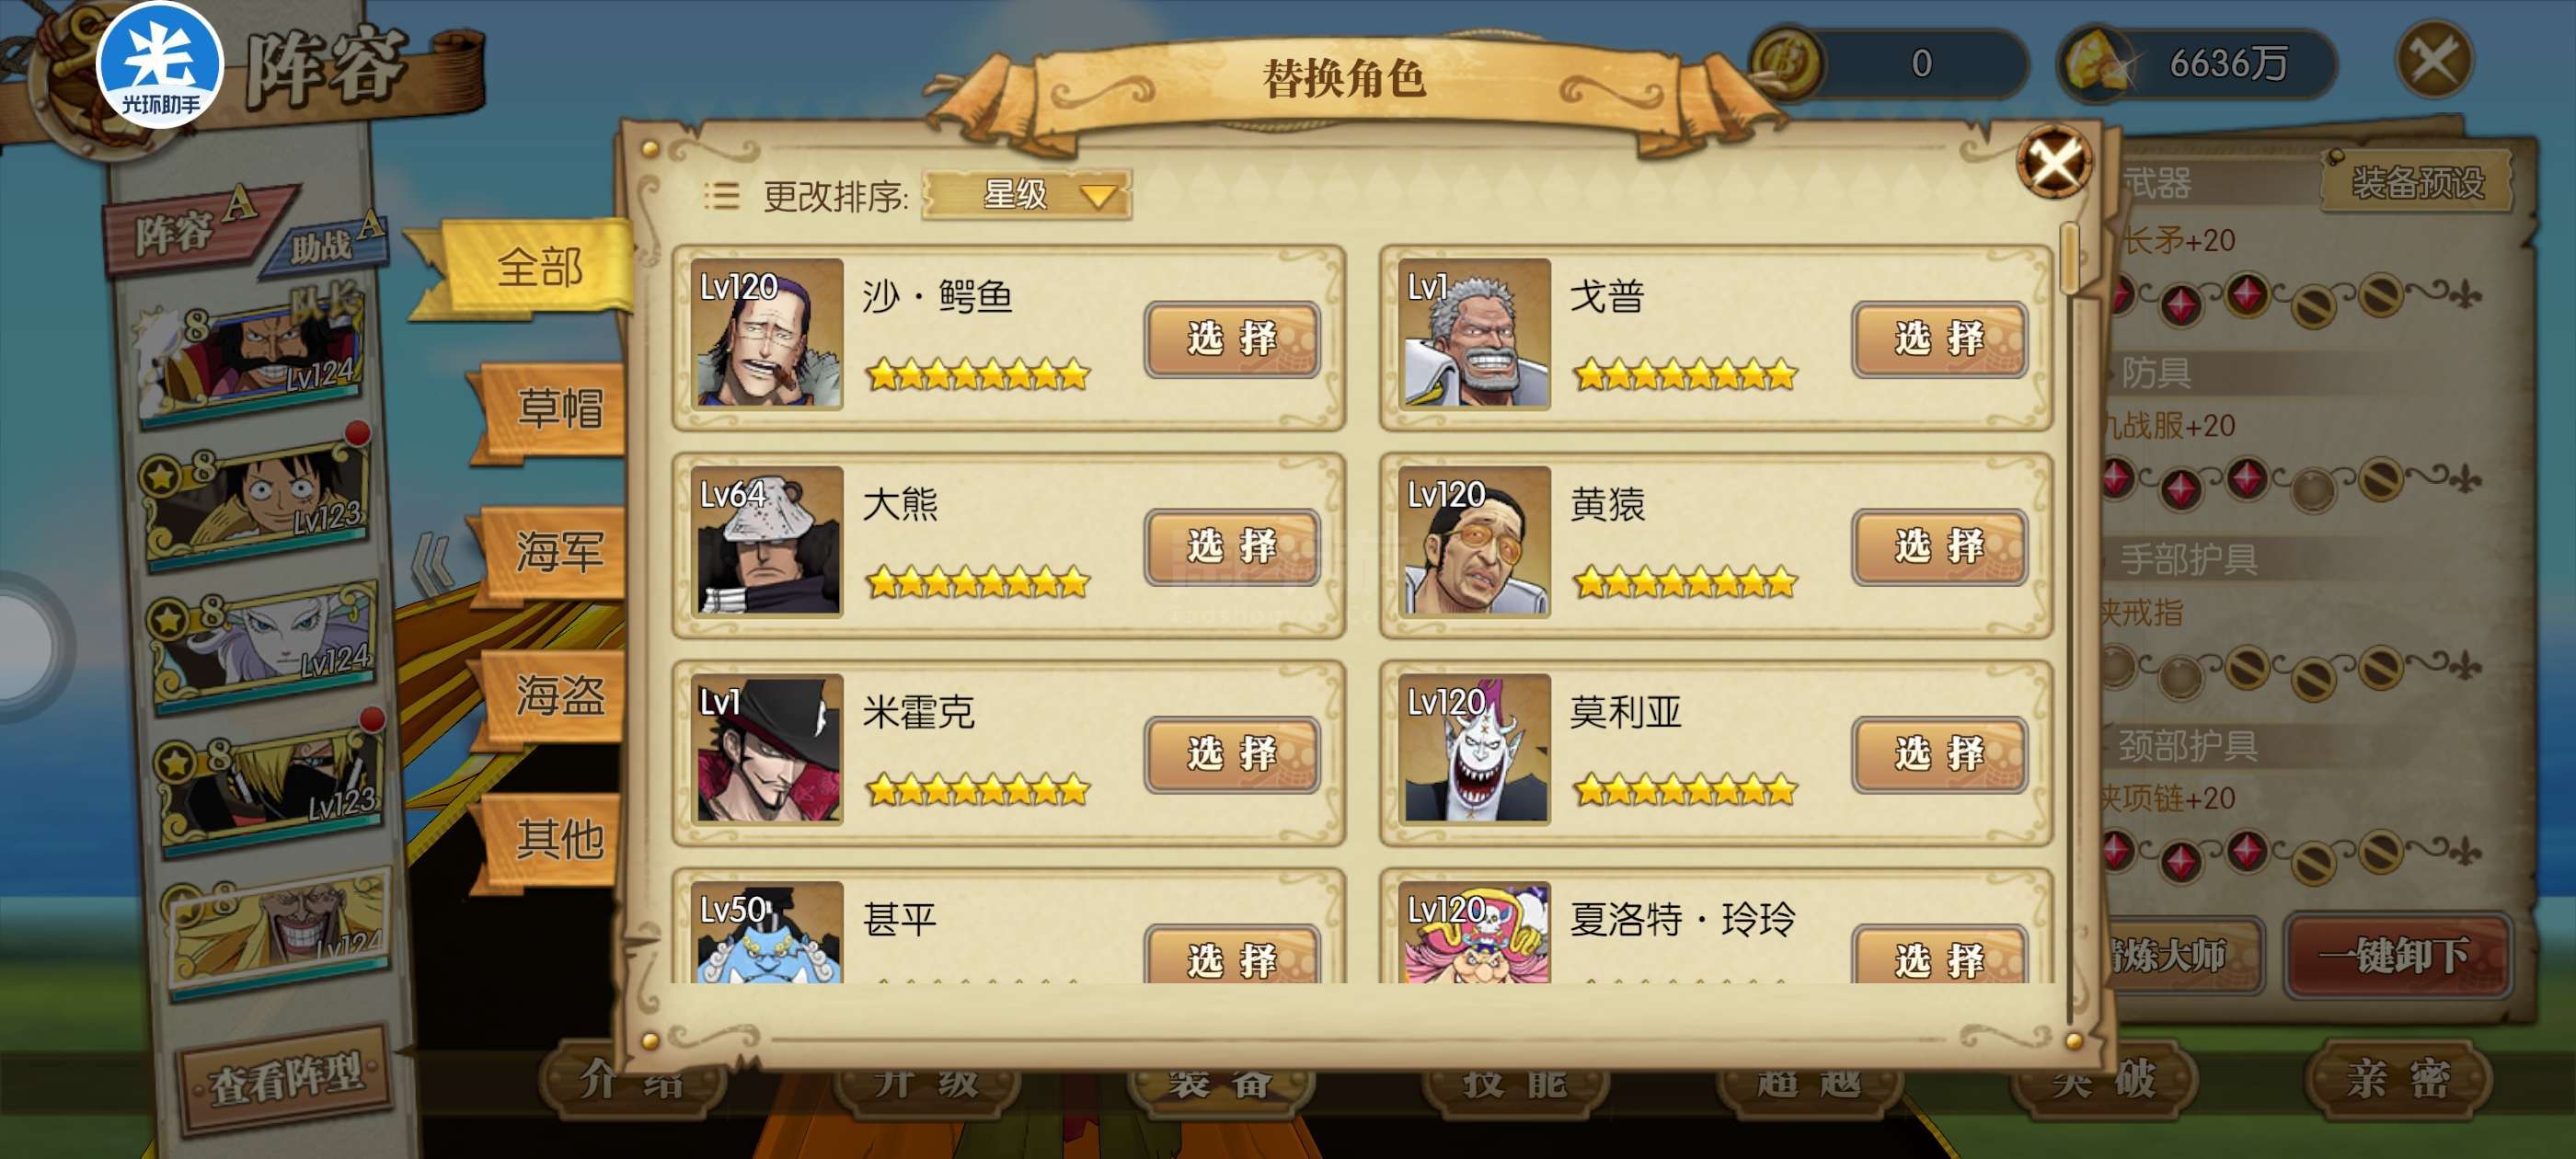This screenshot has height=1159, width=2576.
Task: Open the 光环助手 assistant icon
Action: pyautogui.click(x=160, y=66)
